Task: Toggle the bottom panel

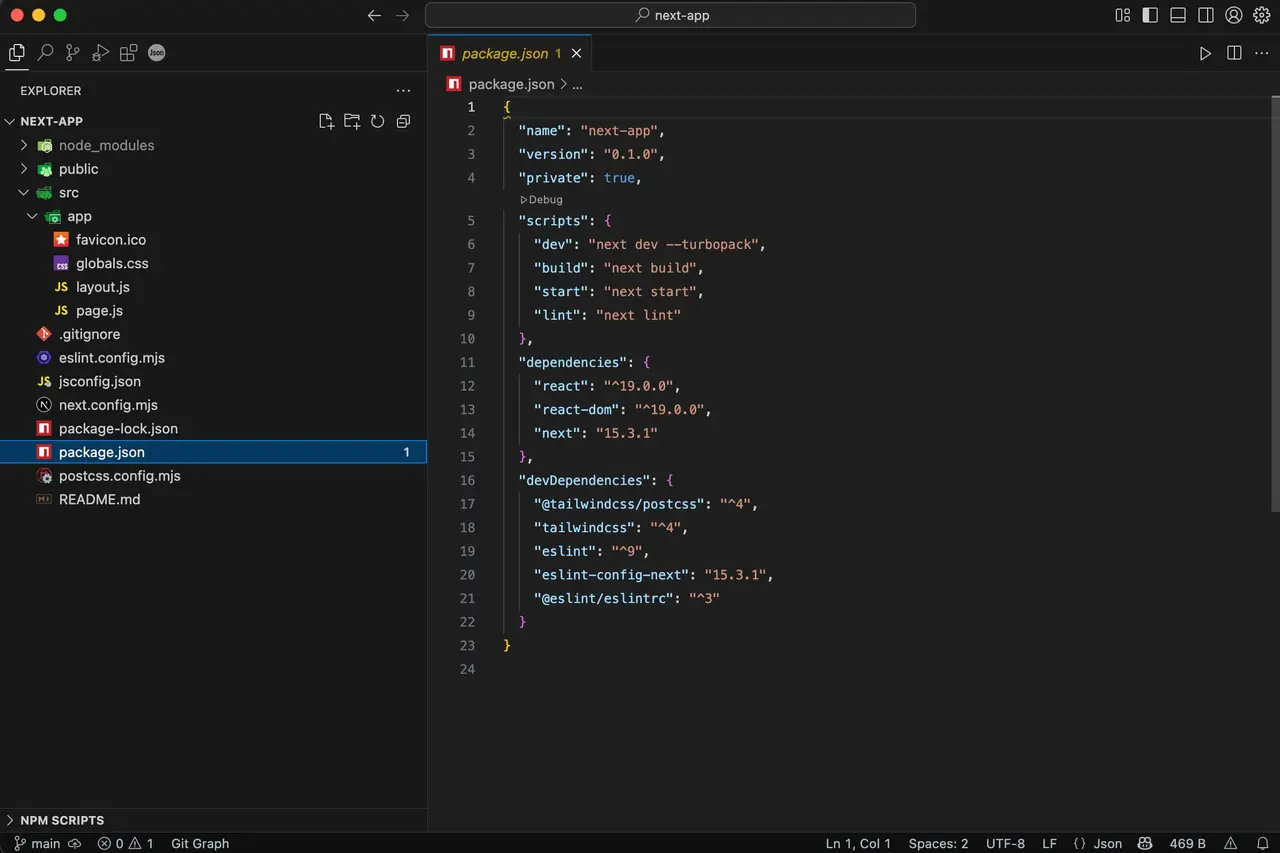Action: tap(1178, 15)
